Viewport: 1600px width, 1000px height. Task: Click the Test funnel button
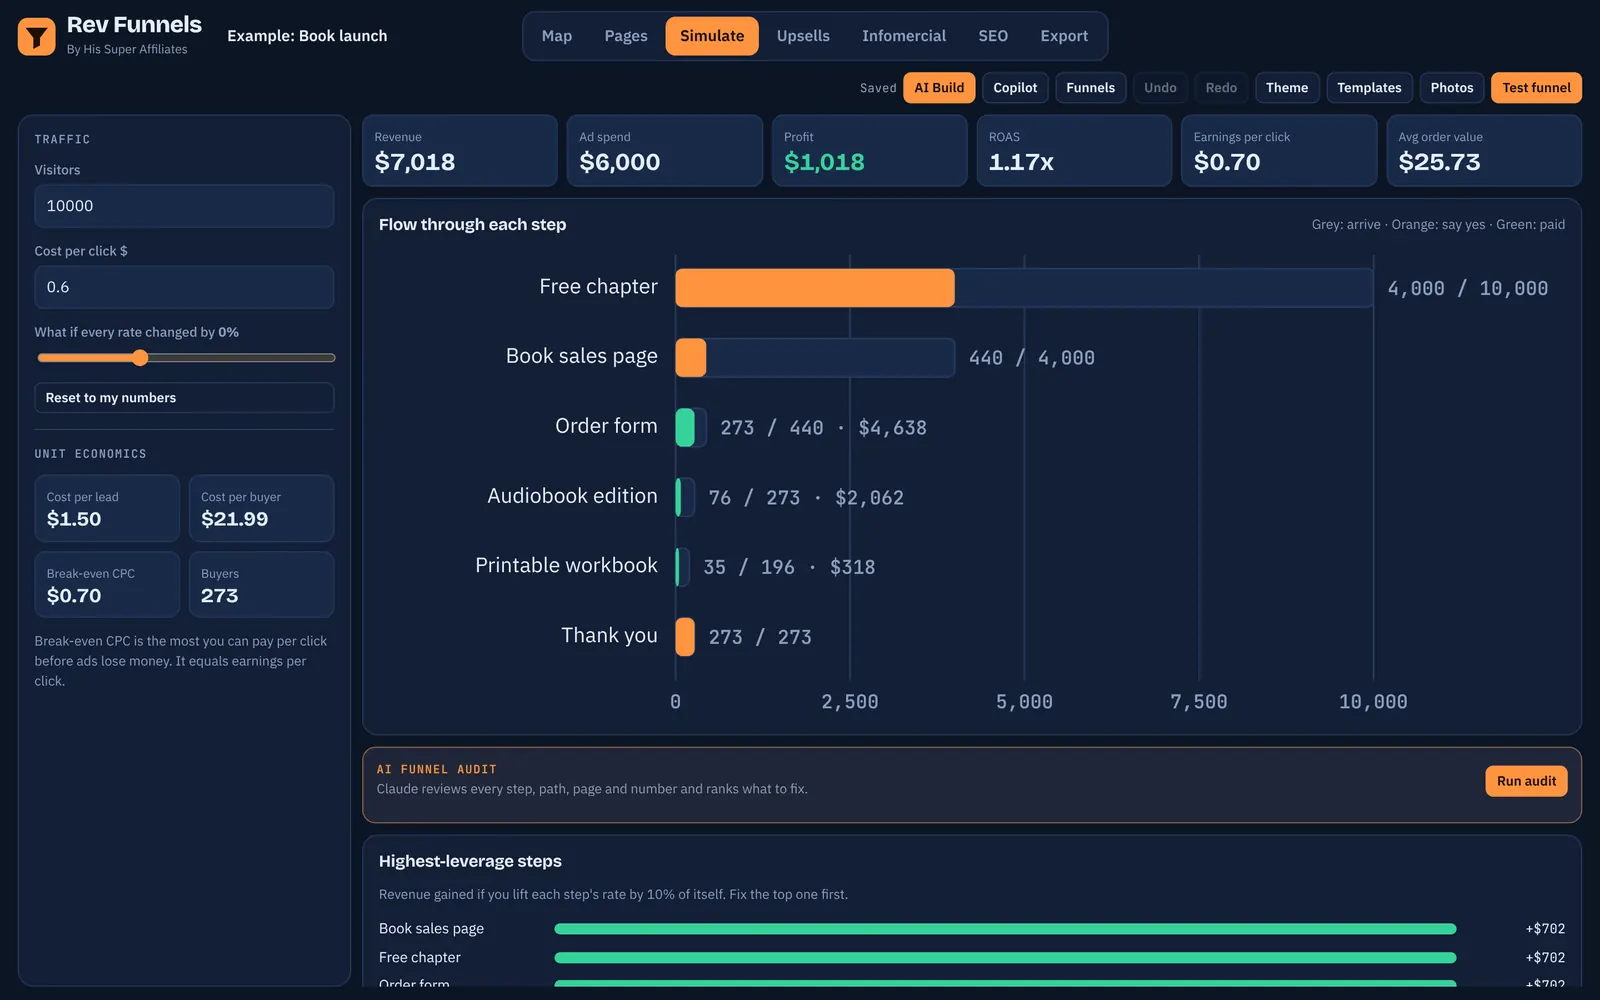coord(1536,88)
